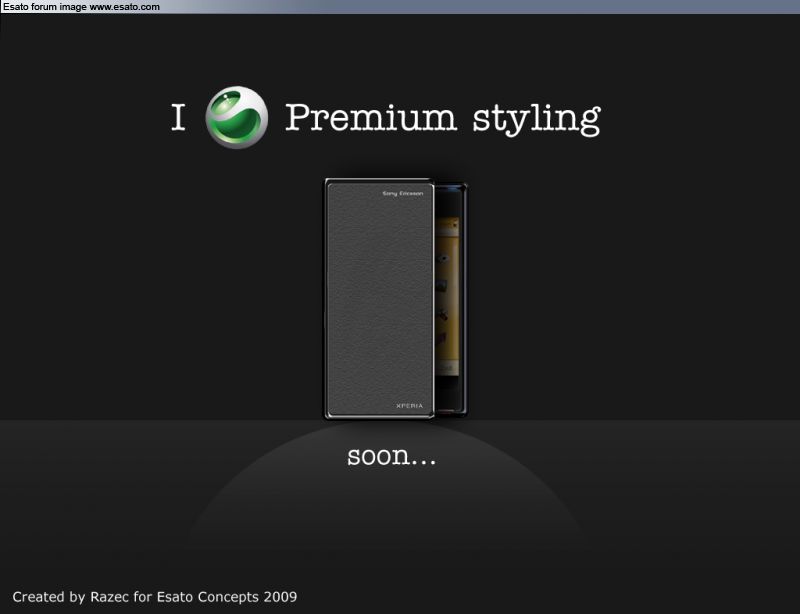Click the year 2009 in the credit line
This screenshot has height=614, width=800.
tap(280, 597)
